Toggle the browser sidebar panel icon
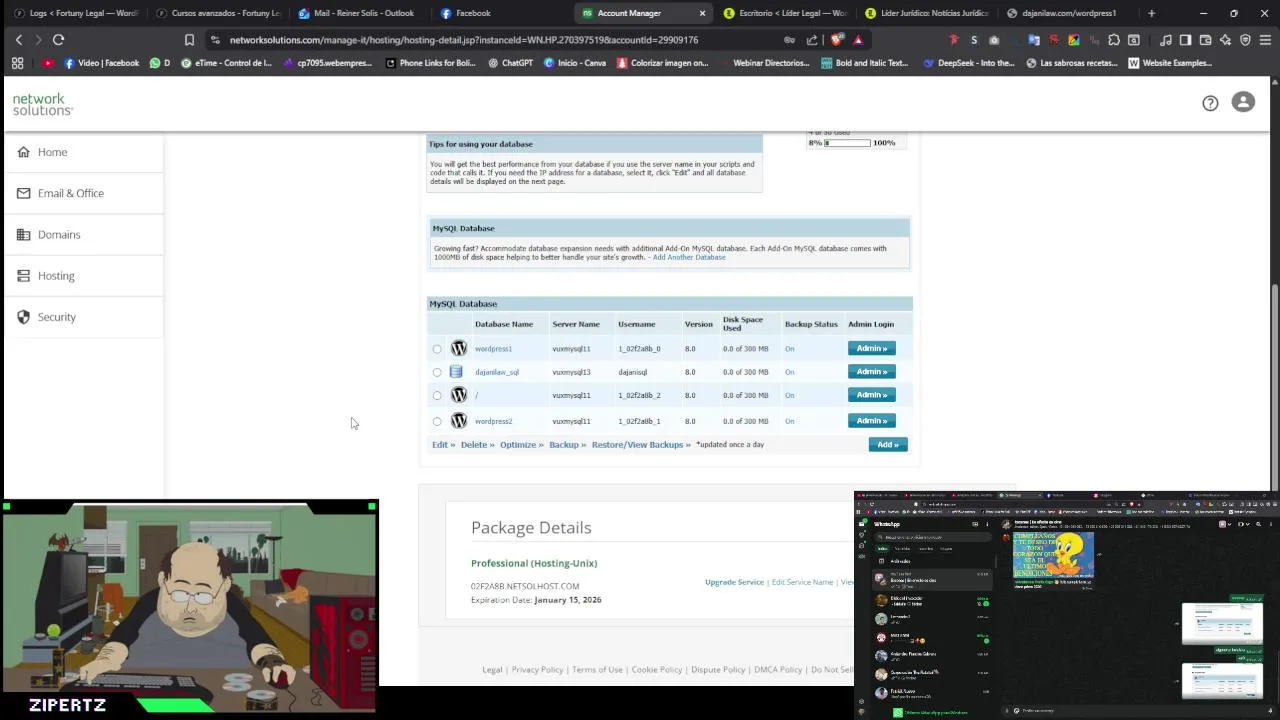Viewport: 1280px width, 720px height. 1185,40
